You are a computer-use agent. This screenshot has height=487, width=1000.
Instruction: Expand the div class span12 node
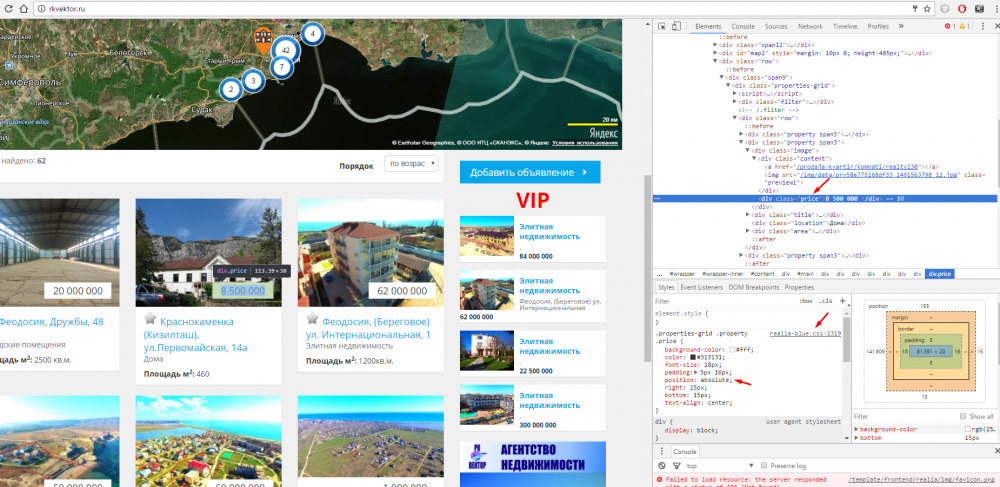pos(715,45)
